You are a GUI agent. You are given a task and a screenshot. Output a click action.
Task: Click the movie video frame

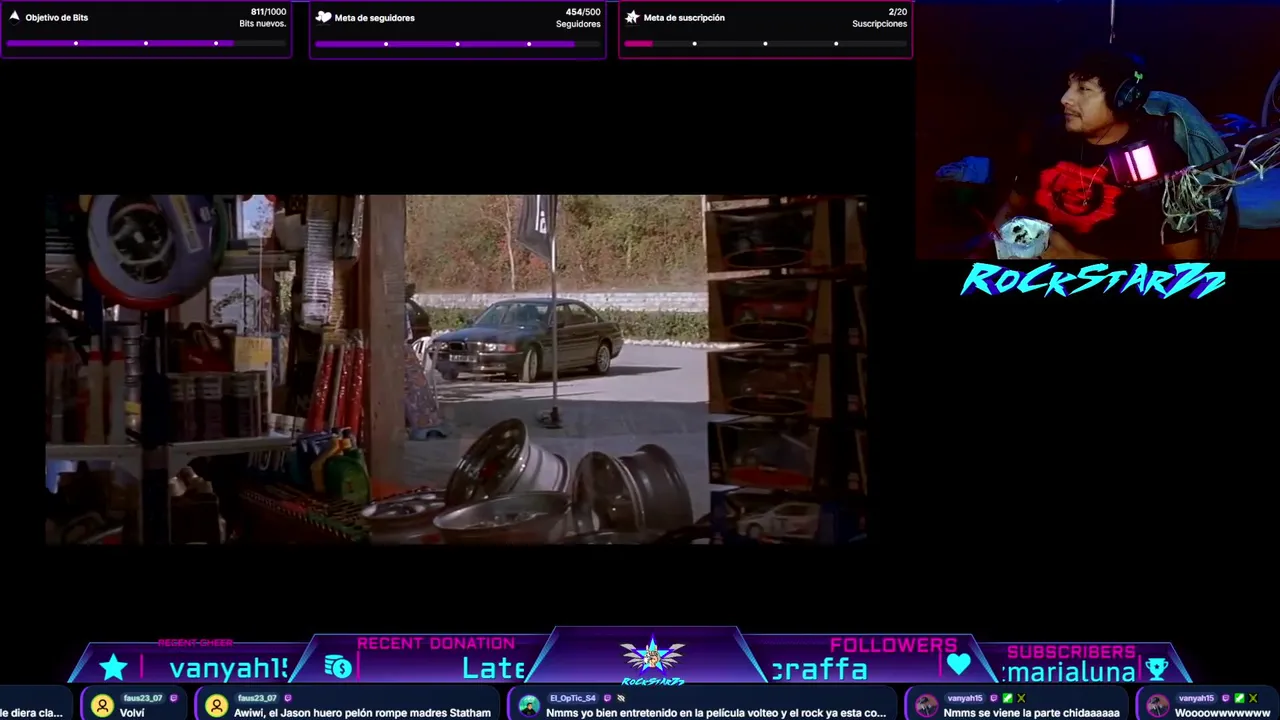point(455,369)
